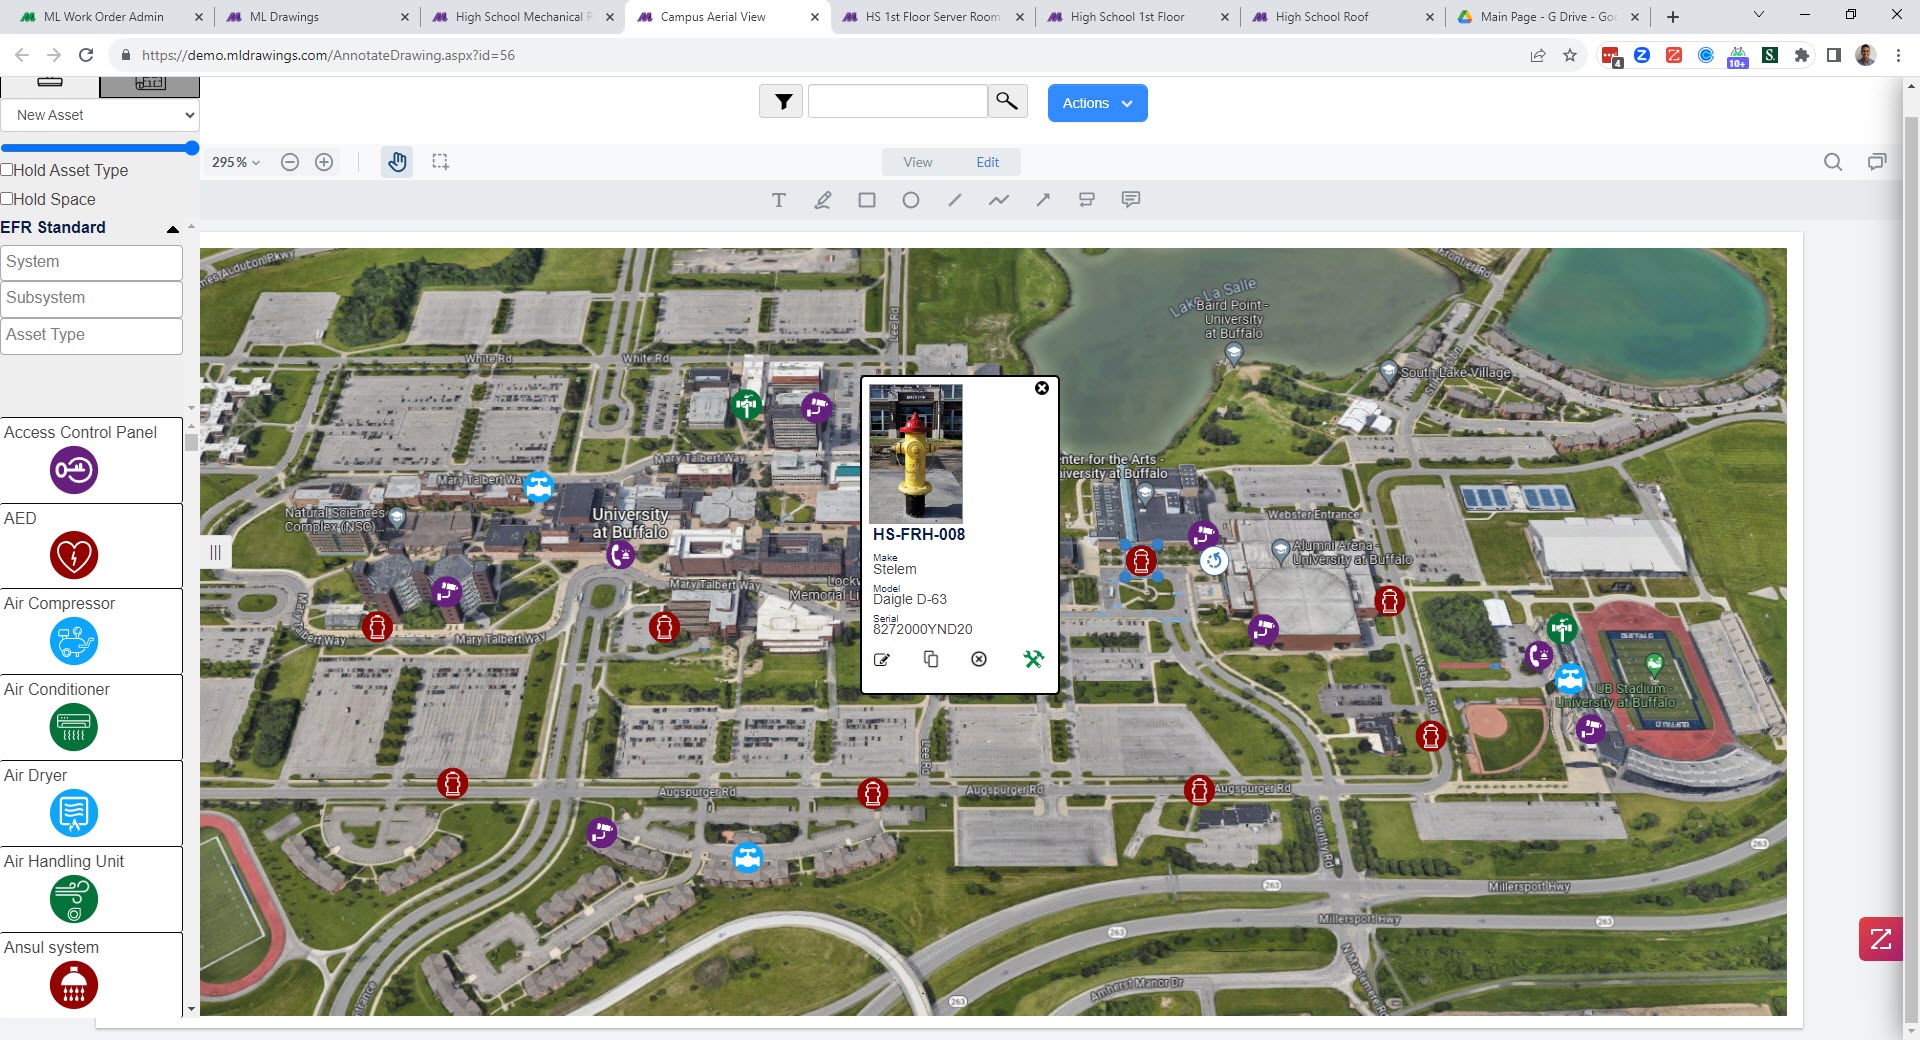This screenshot has width=1920, height=1040.
Task: Pick the Rectangle shape tool
Action: pyautogui.click(x=867, y=200)
